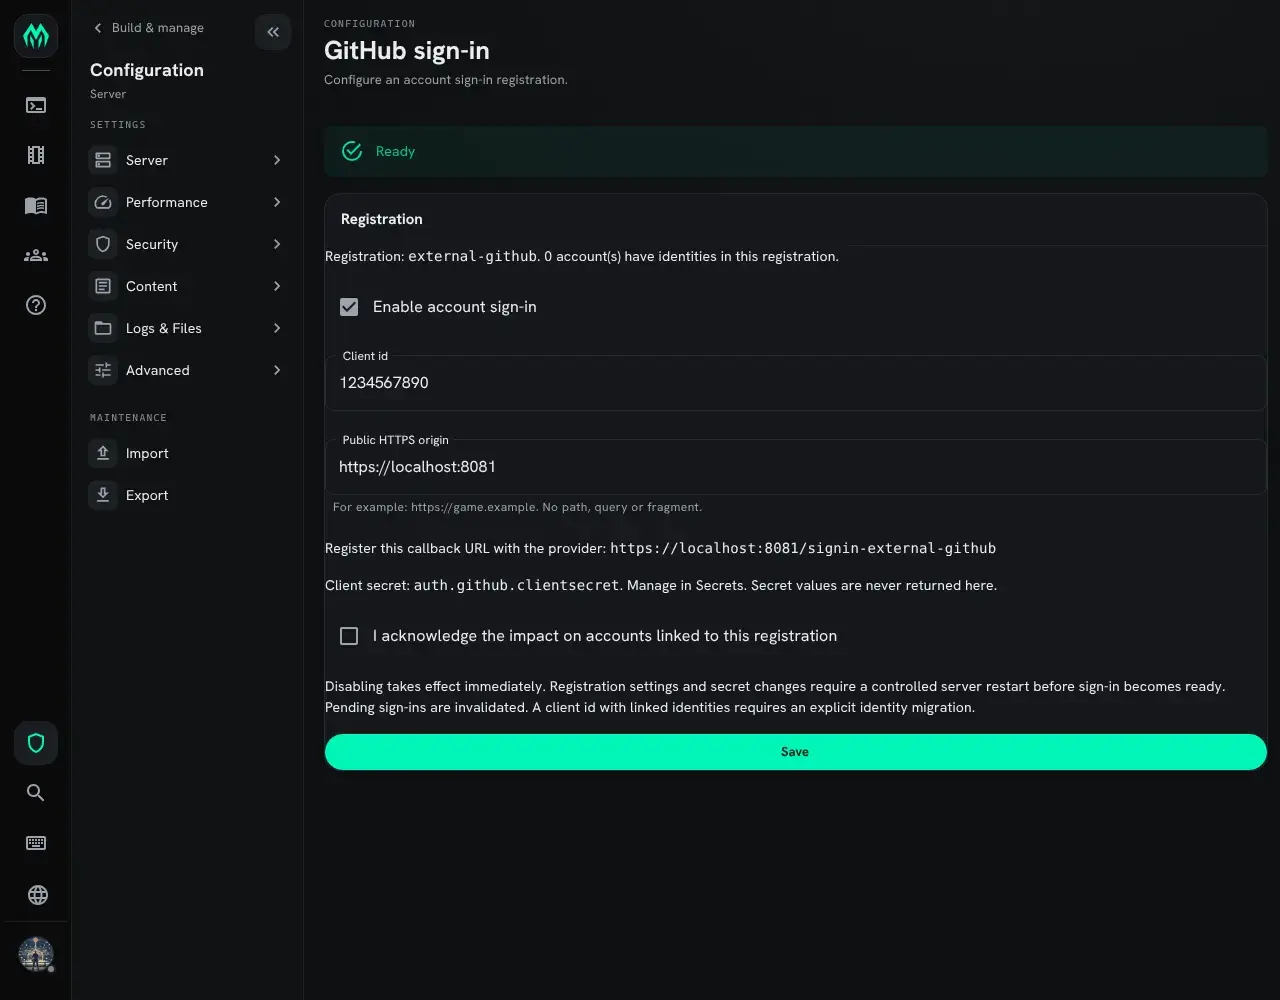
Task: Expand the Content section chevron
Action: [x=277, y=286]
